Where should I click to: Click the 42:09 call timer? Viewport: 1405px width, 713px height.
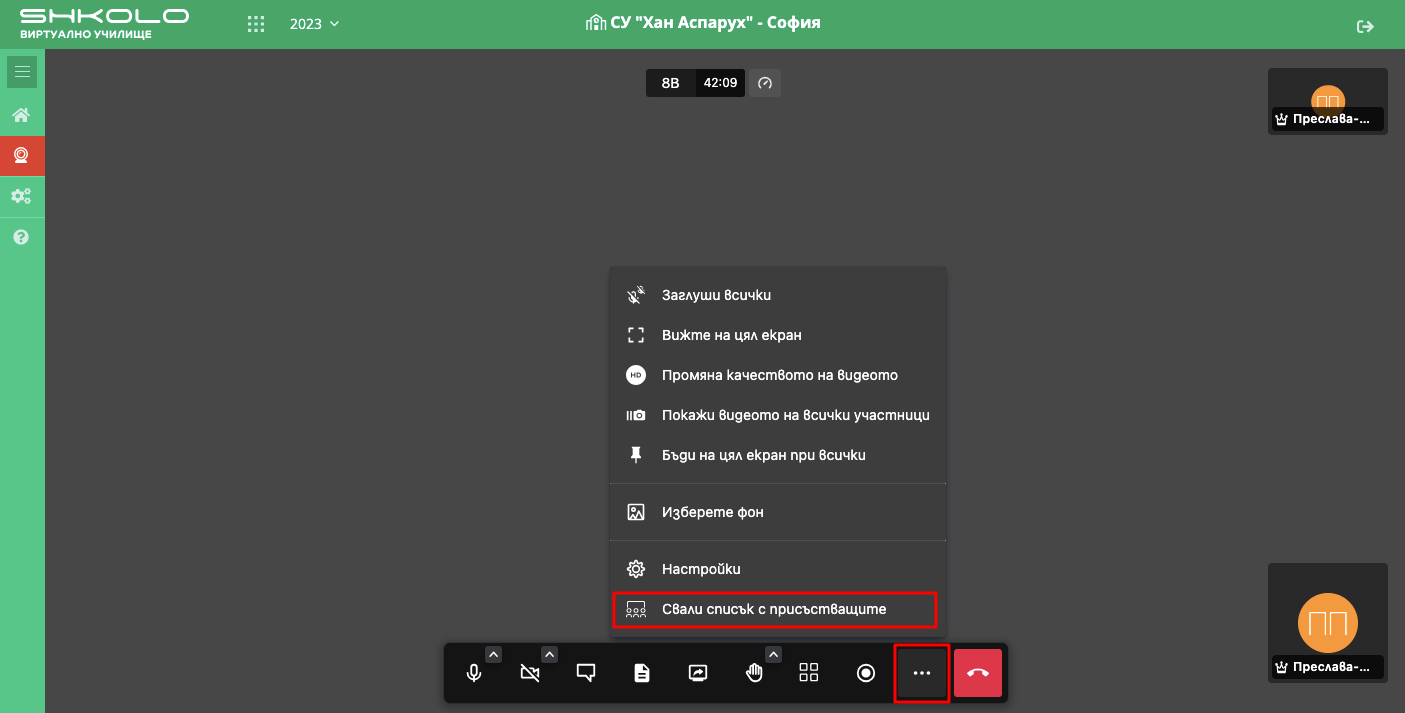721,83
